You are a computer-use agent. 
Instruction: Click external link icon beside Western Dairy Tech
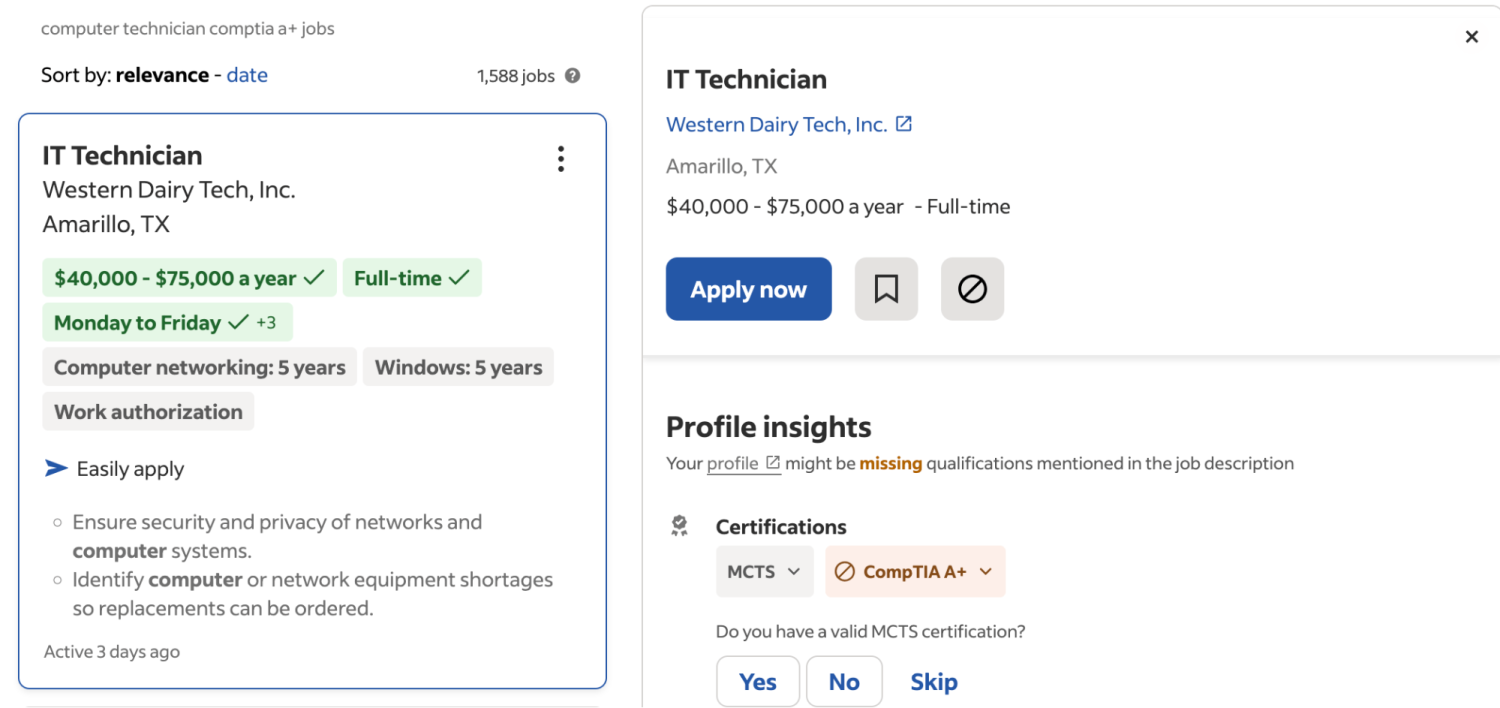tap(904, 124)
